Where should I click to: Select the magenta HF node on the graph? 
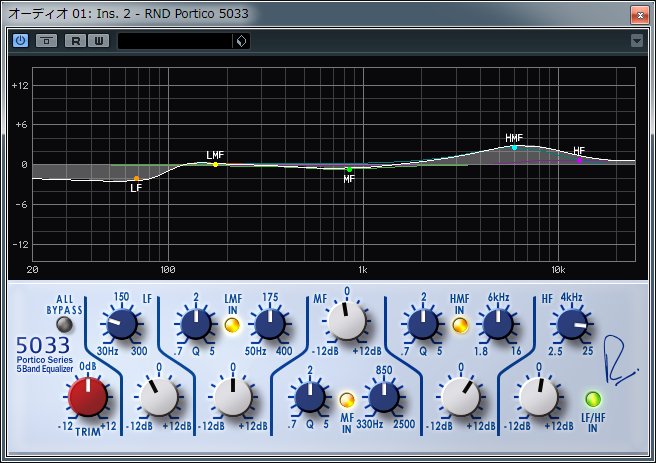(579, 160)
